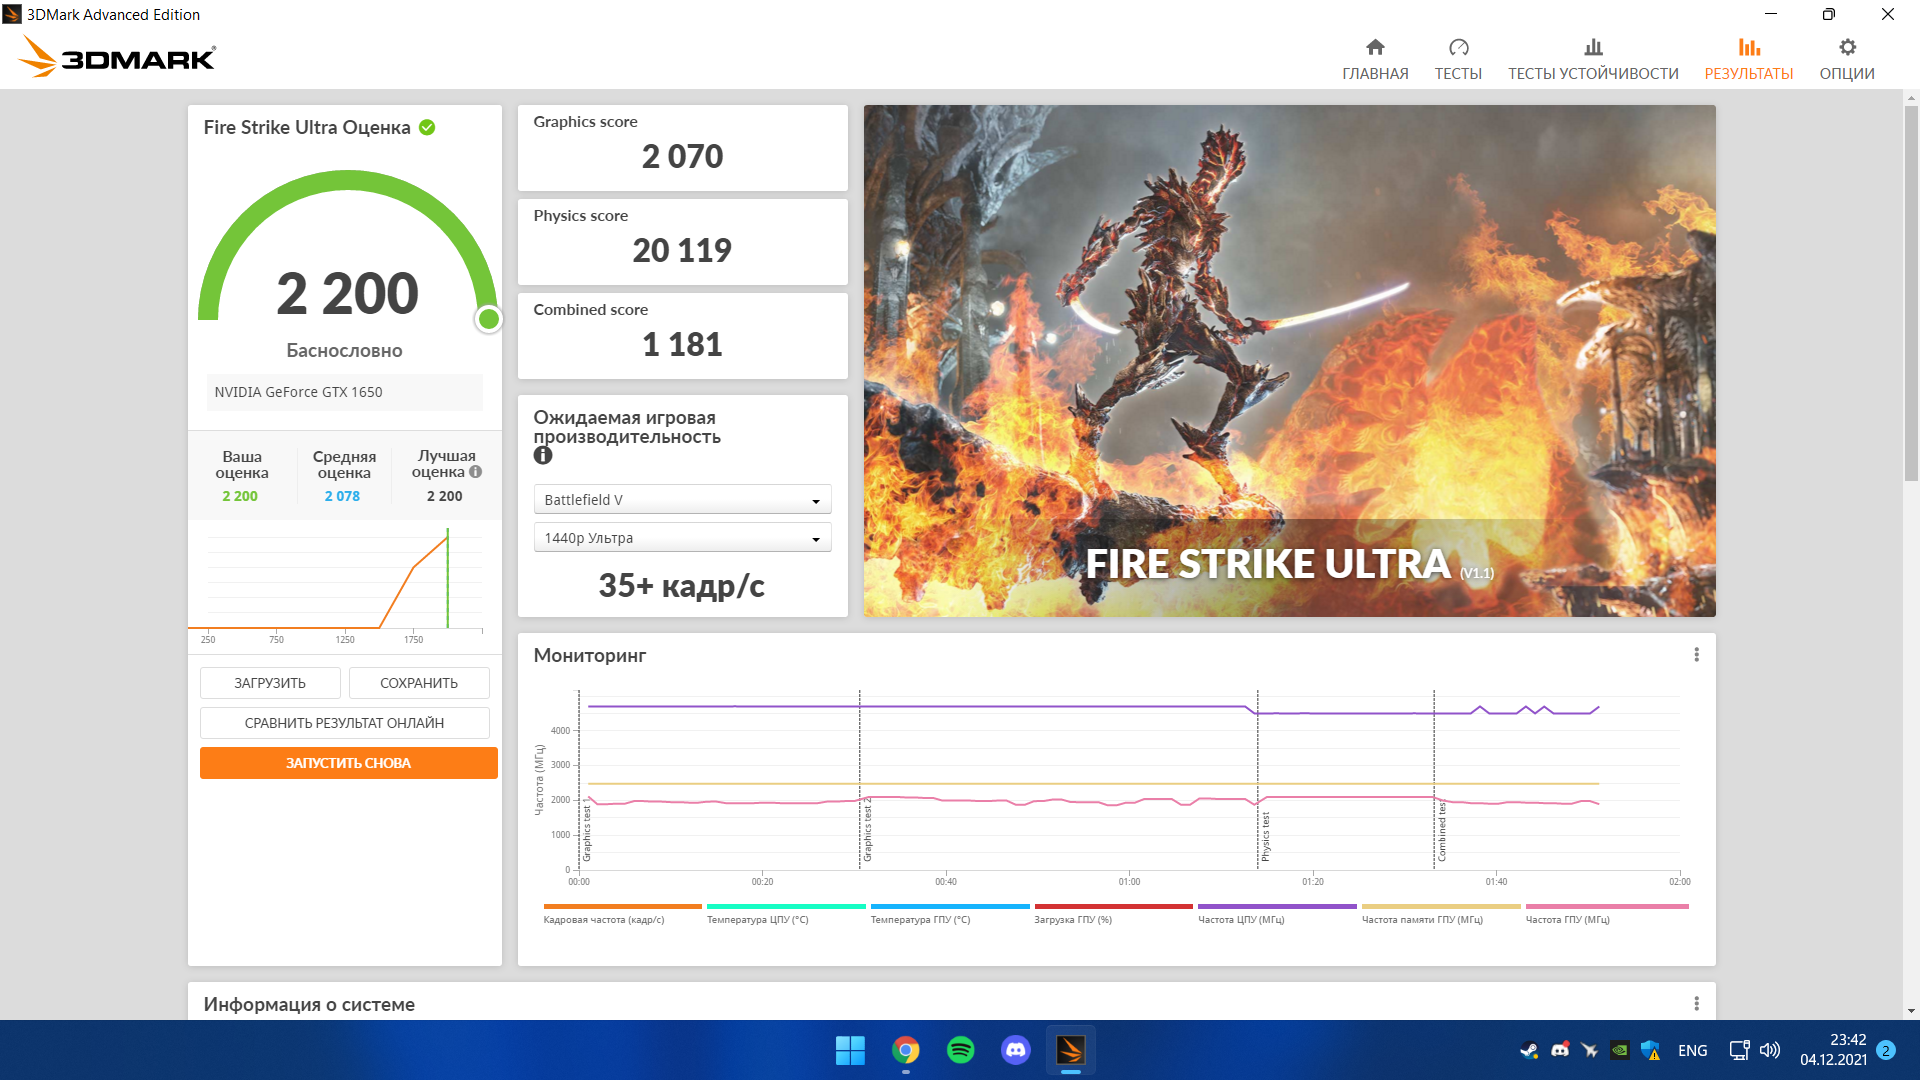Click the ЗАГРУЗИТЬ button
This screenshot has width=1920, height=1080.
click(270, 683)
